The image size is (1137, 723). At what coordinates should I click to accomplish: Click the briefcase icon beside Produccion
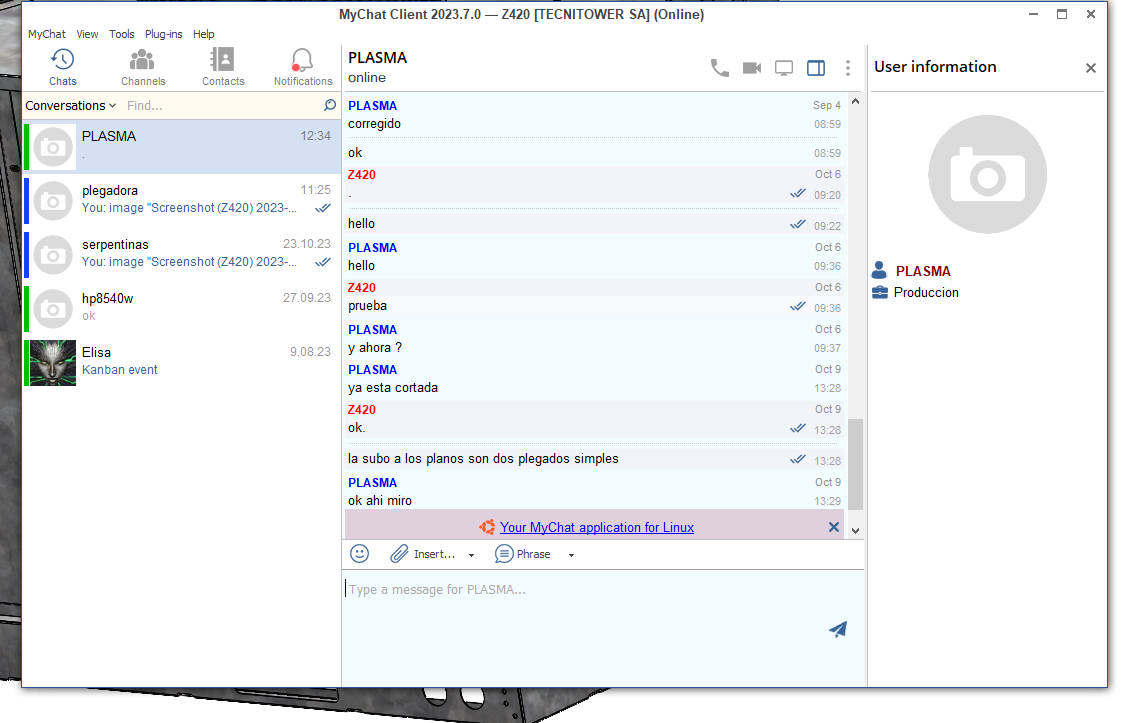pyautogui.click(x=880, y=292)
